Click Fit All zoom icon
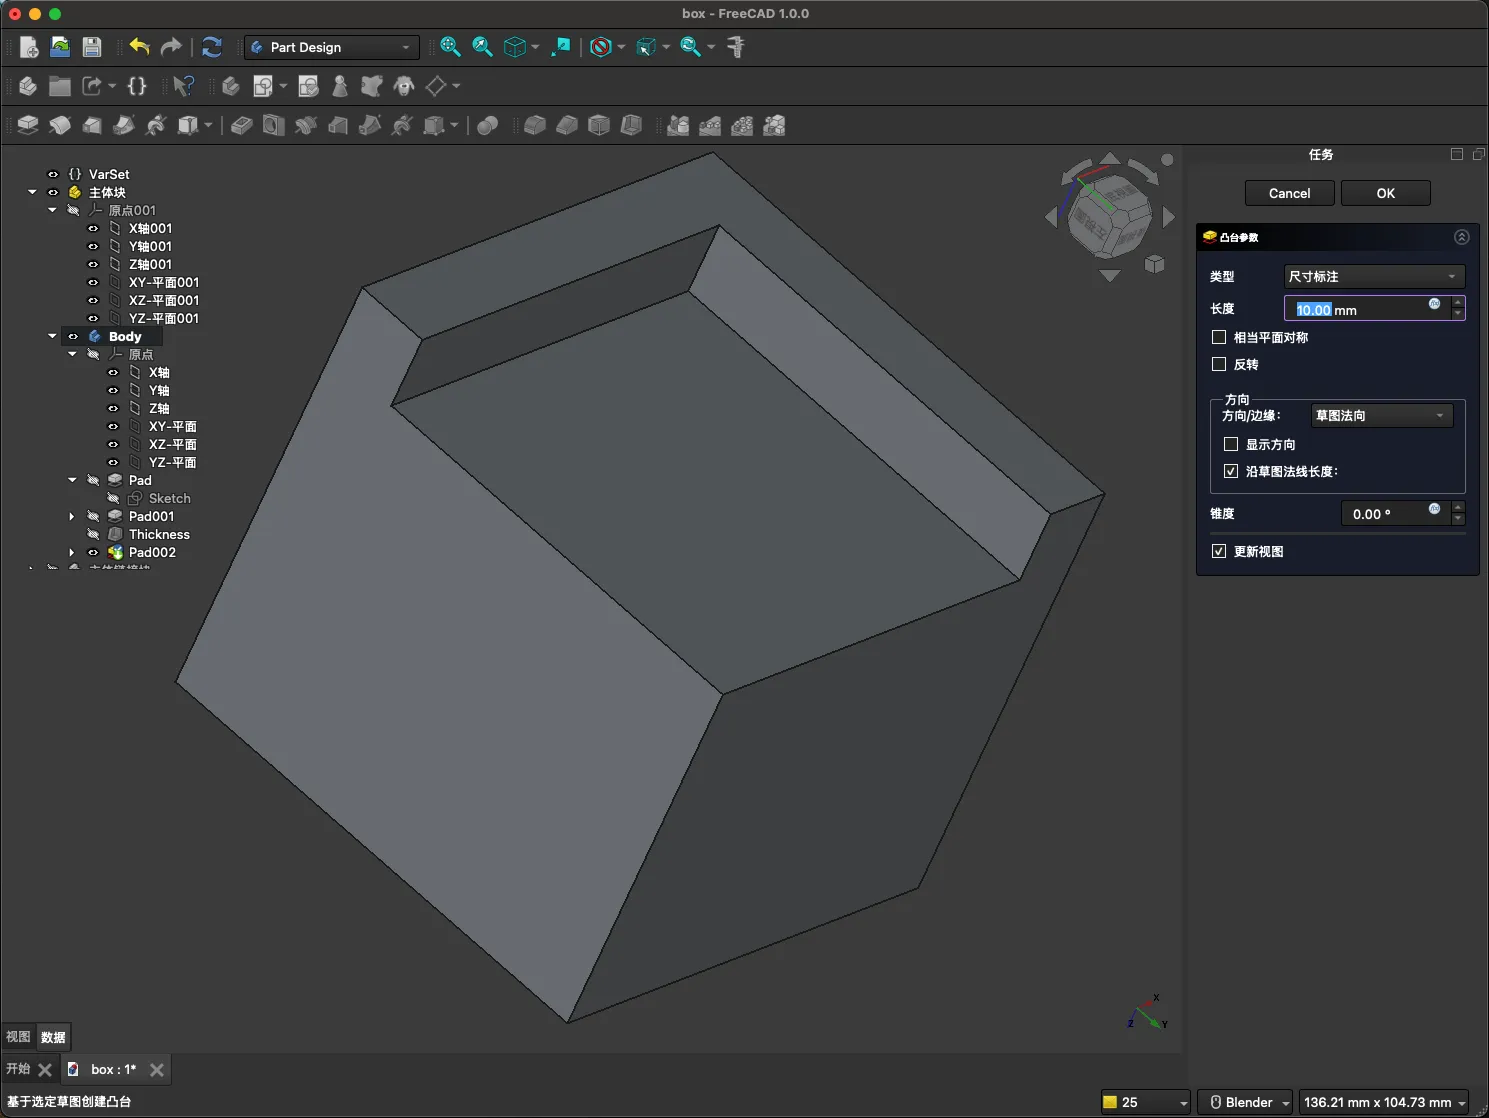The width and height of the screenshot is (1489, 1118). click(x=450, y=47)
